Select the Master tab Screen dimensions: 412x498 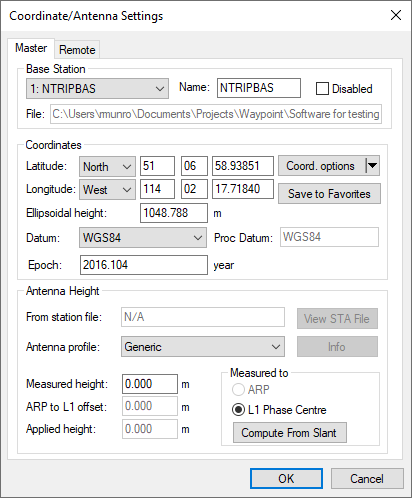(31, 48)
